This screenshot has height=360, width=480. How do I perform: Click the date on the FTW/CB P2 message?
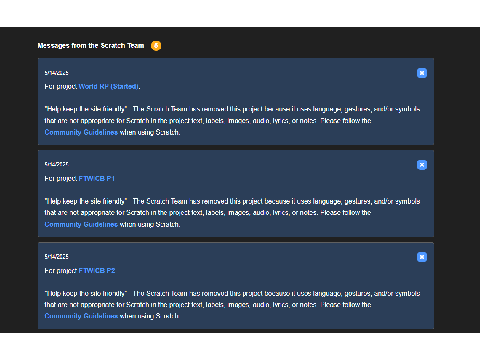click(x=56, y=256)
